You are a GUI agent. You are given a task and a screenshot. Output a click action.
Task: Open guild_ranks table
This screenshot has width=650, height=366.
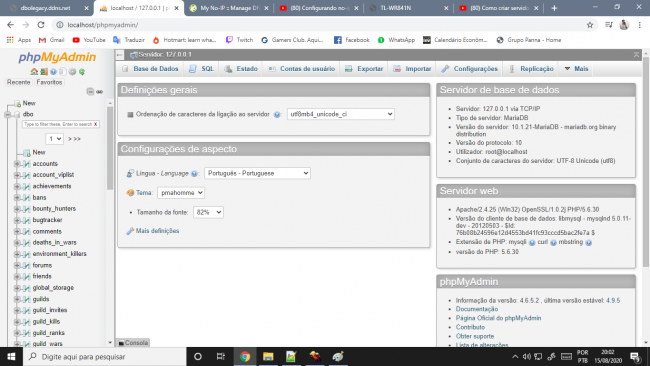49,333
